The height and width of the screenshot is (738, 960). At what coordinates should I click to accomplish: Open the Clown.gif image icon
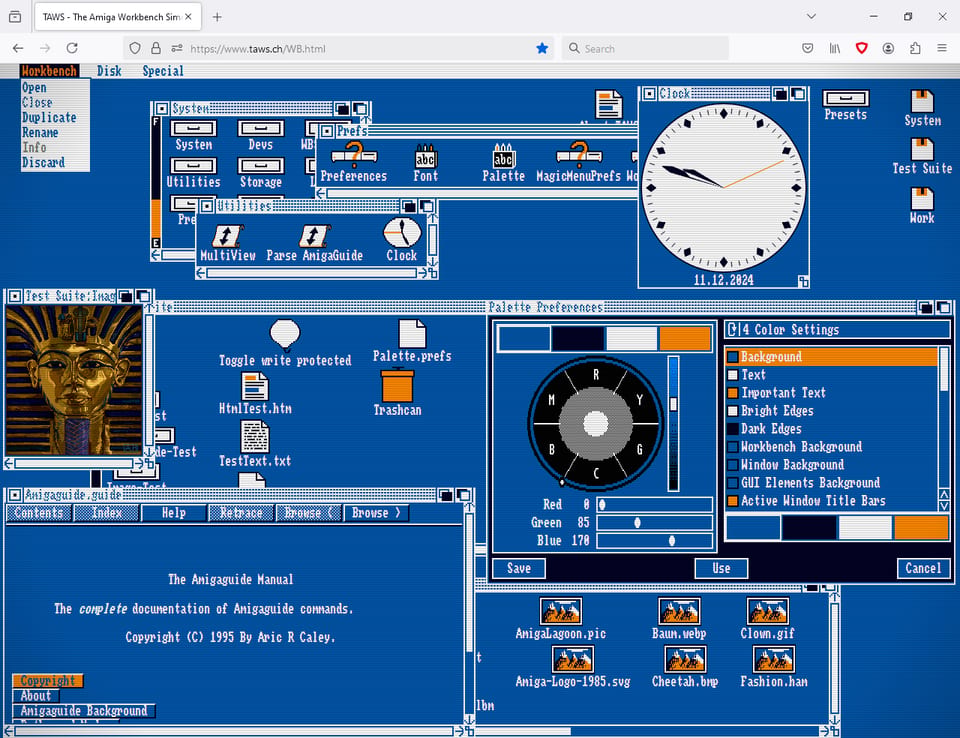click(x=767, y=619)
